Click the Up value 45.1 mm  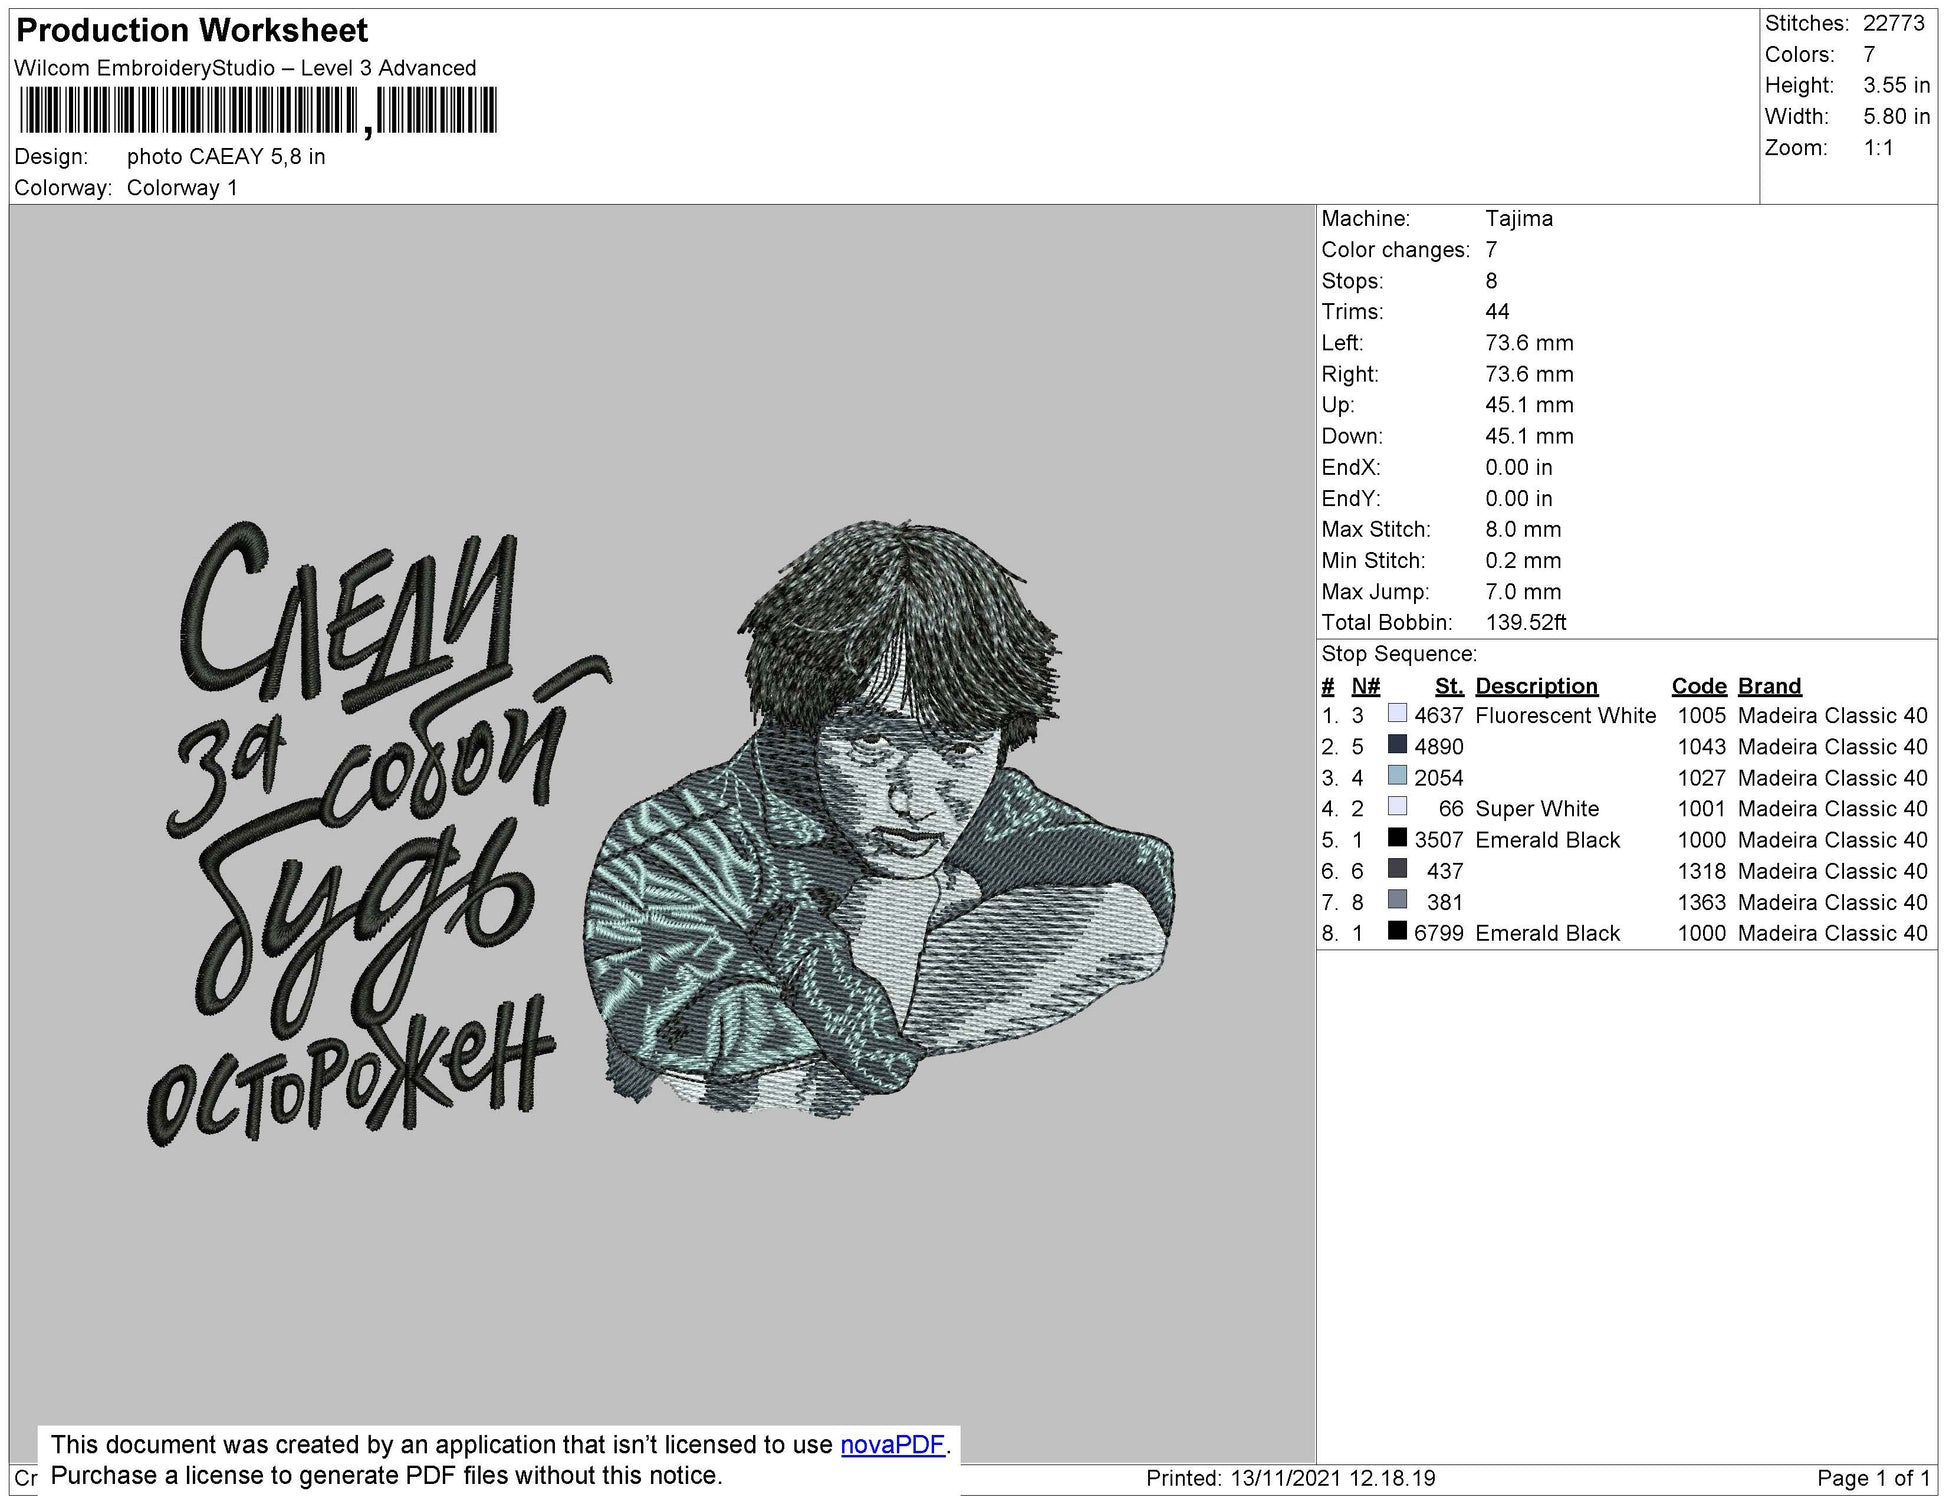[x=1529, y=405]
